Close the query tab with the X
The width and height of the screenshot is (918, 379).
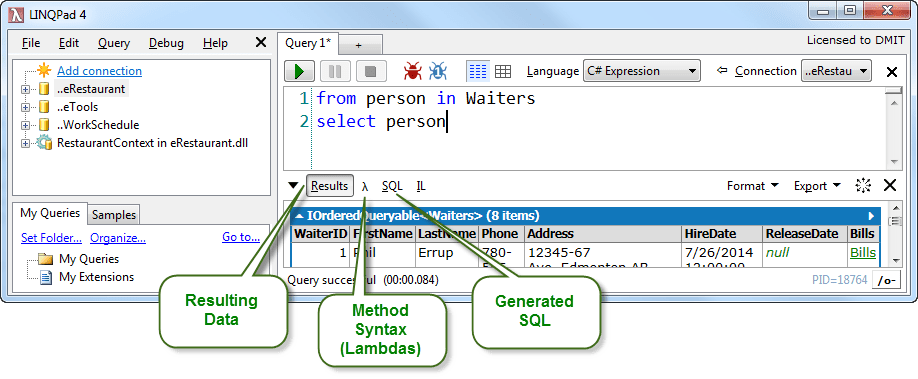[x=892, y=72]
